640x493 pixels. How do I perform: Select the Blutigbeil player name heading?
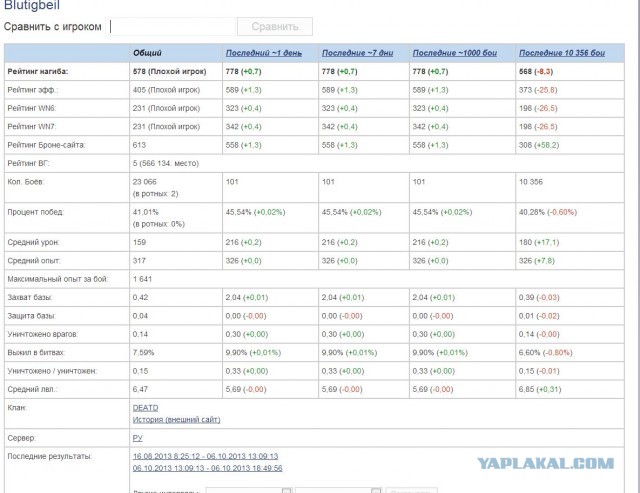tap(32, 5)
